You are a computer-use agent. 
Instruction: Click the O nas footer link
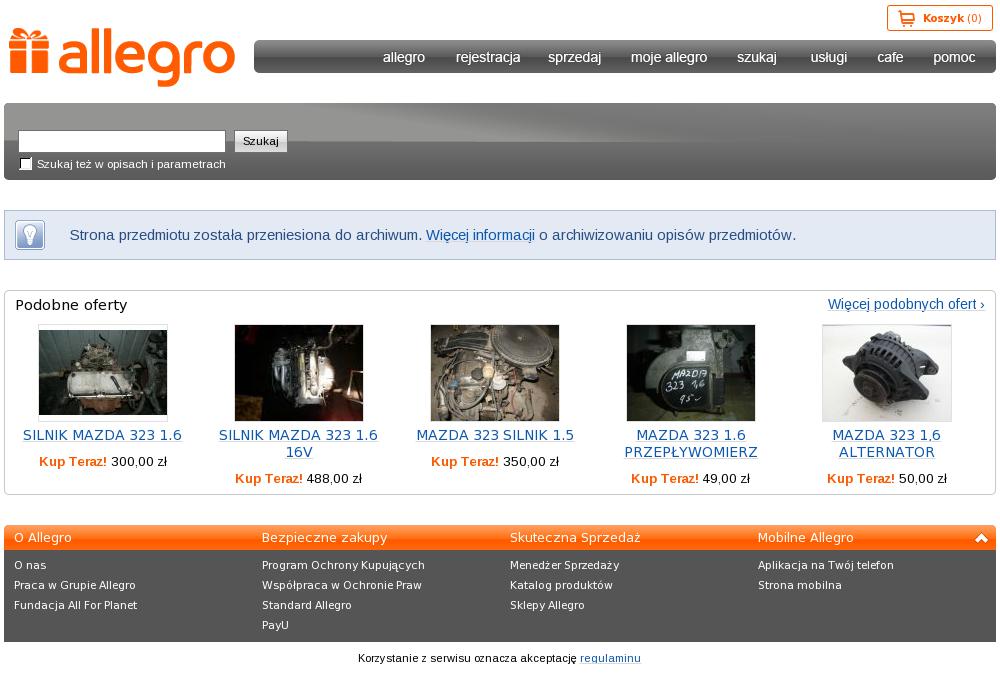tap(30, 565)
